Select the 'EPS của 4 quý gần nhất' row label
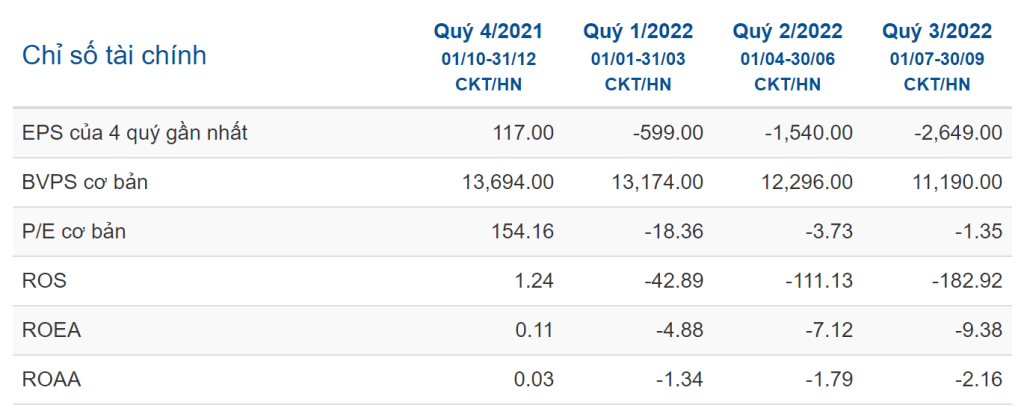The height and width of the screenshot is (411, 1024). 134,133
